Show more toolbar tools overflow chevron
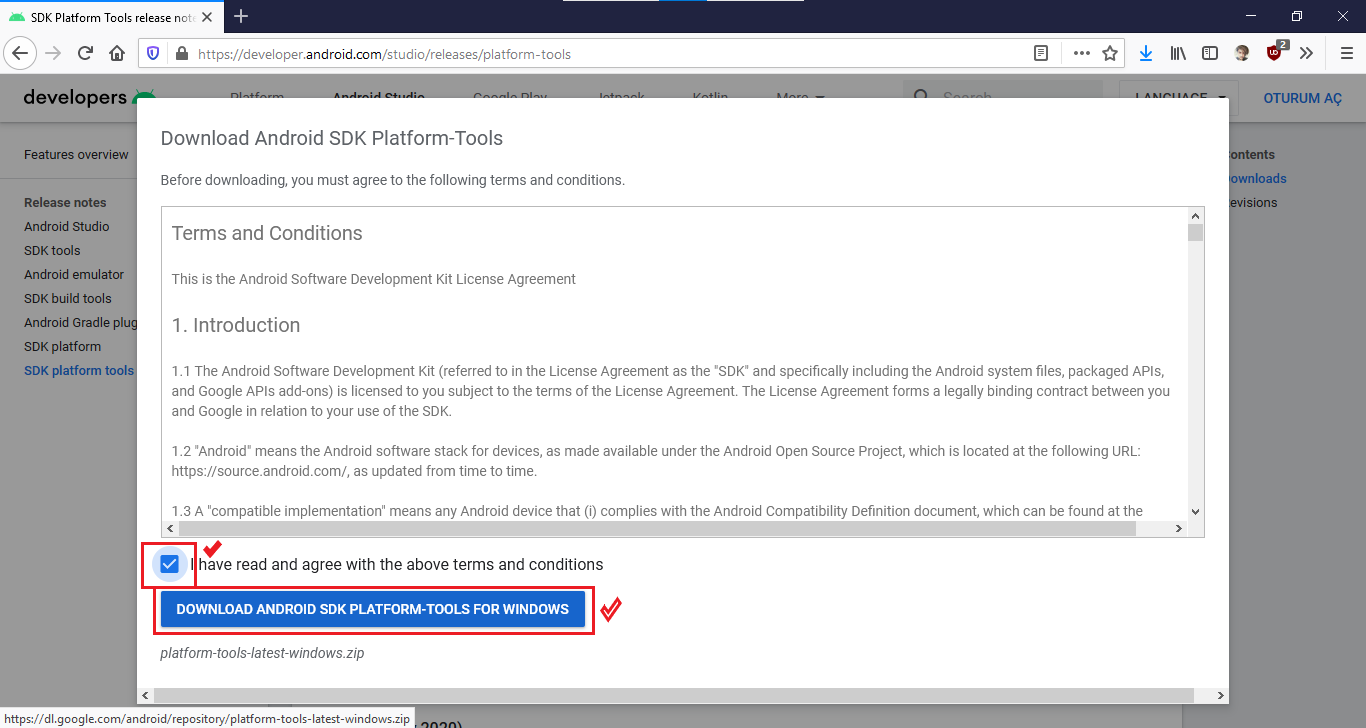The height and width of the screenshot is (728, 1366). [1306, 53]
